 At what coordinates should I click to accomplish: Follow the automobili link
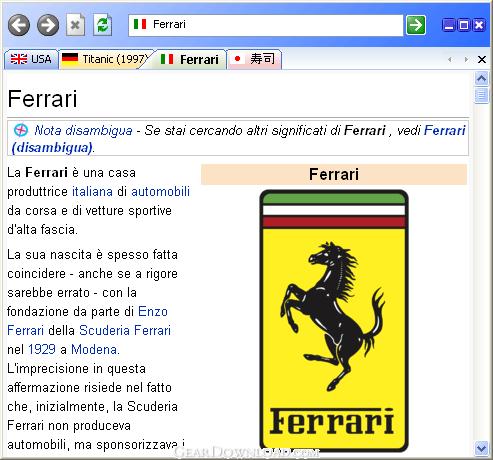pyautogui.click(x=160, y=192)
